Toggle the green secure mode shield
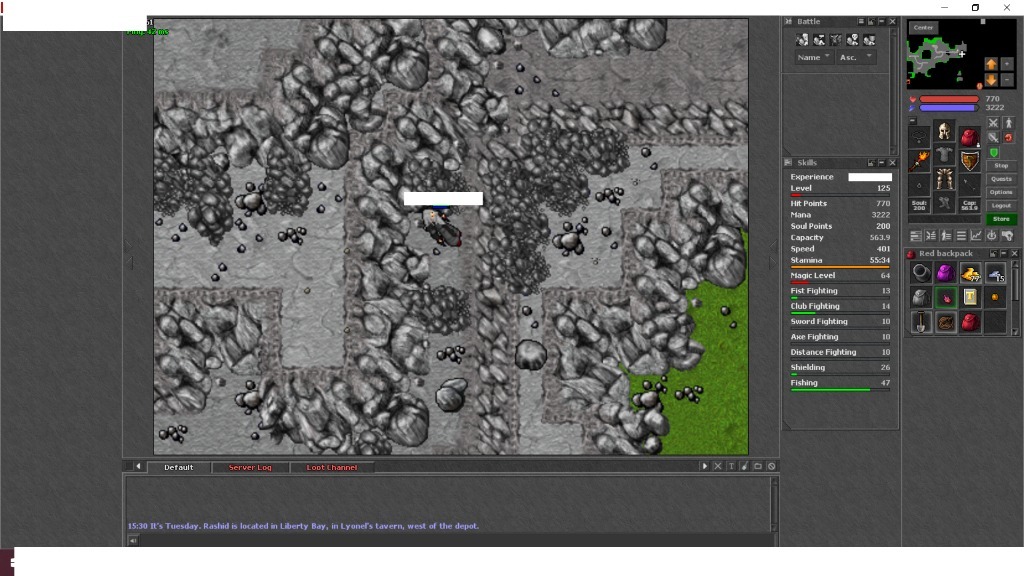The image size is (1024, 576). [993, 153]
